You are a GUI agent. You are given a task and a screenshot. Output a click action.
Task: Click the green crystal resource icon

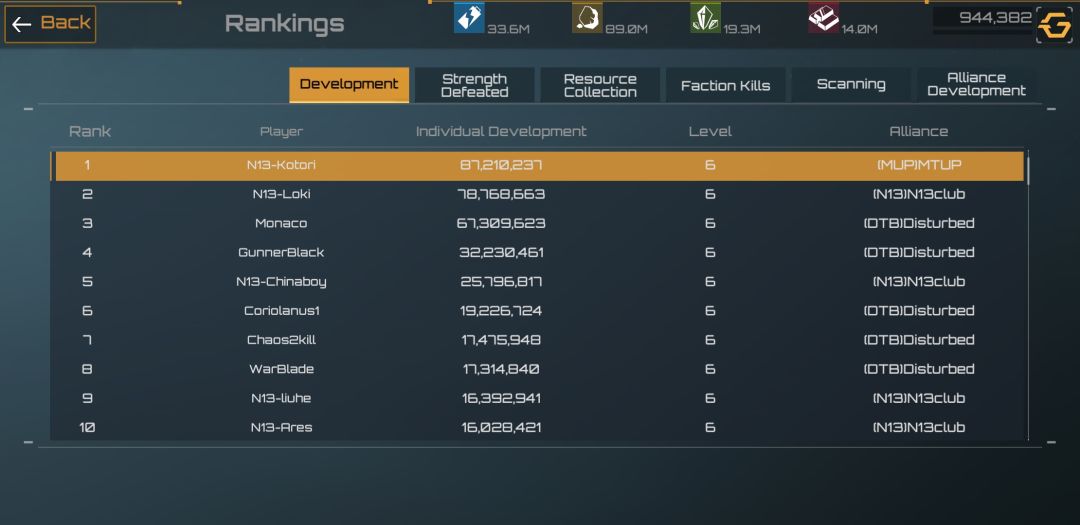[705, 18]
